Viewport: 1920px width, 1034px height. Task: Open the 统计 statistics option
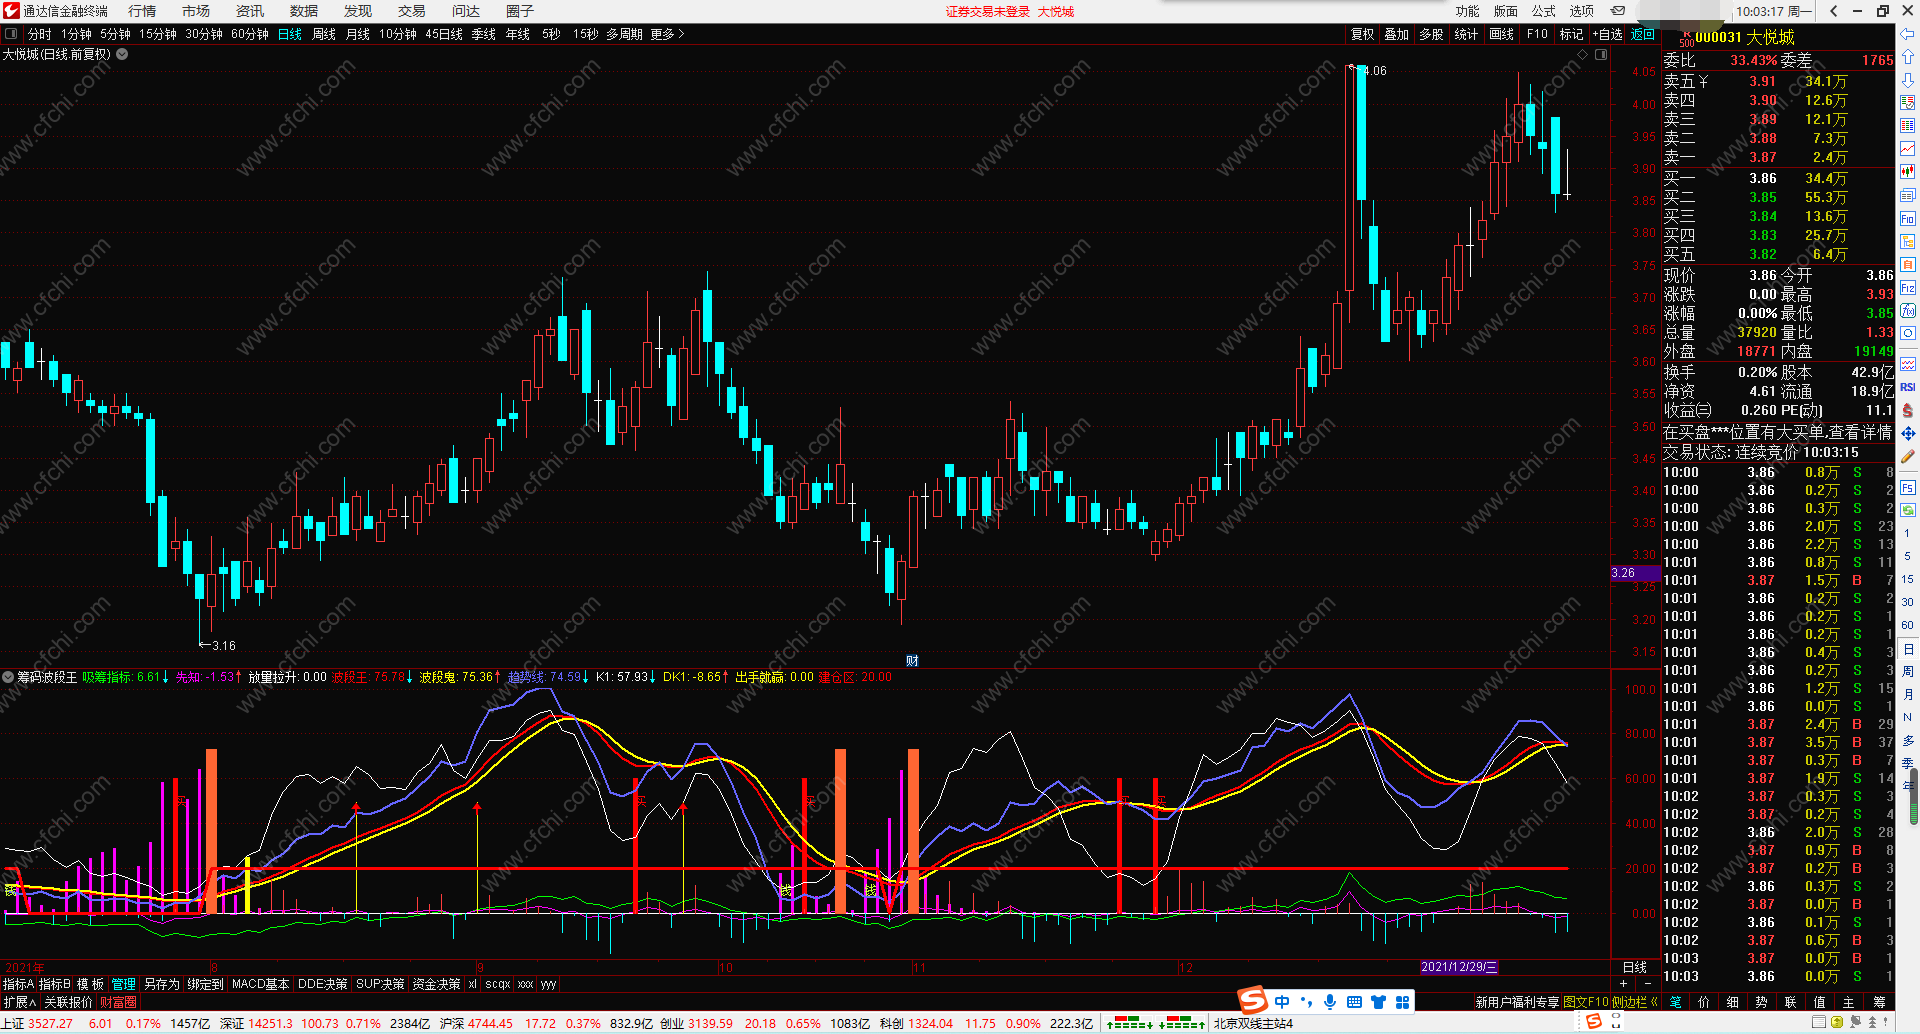1466,34
